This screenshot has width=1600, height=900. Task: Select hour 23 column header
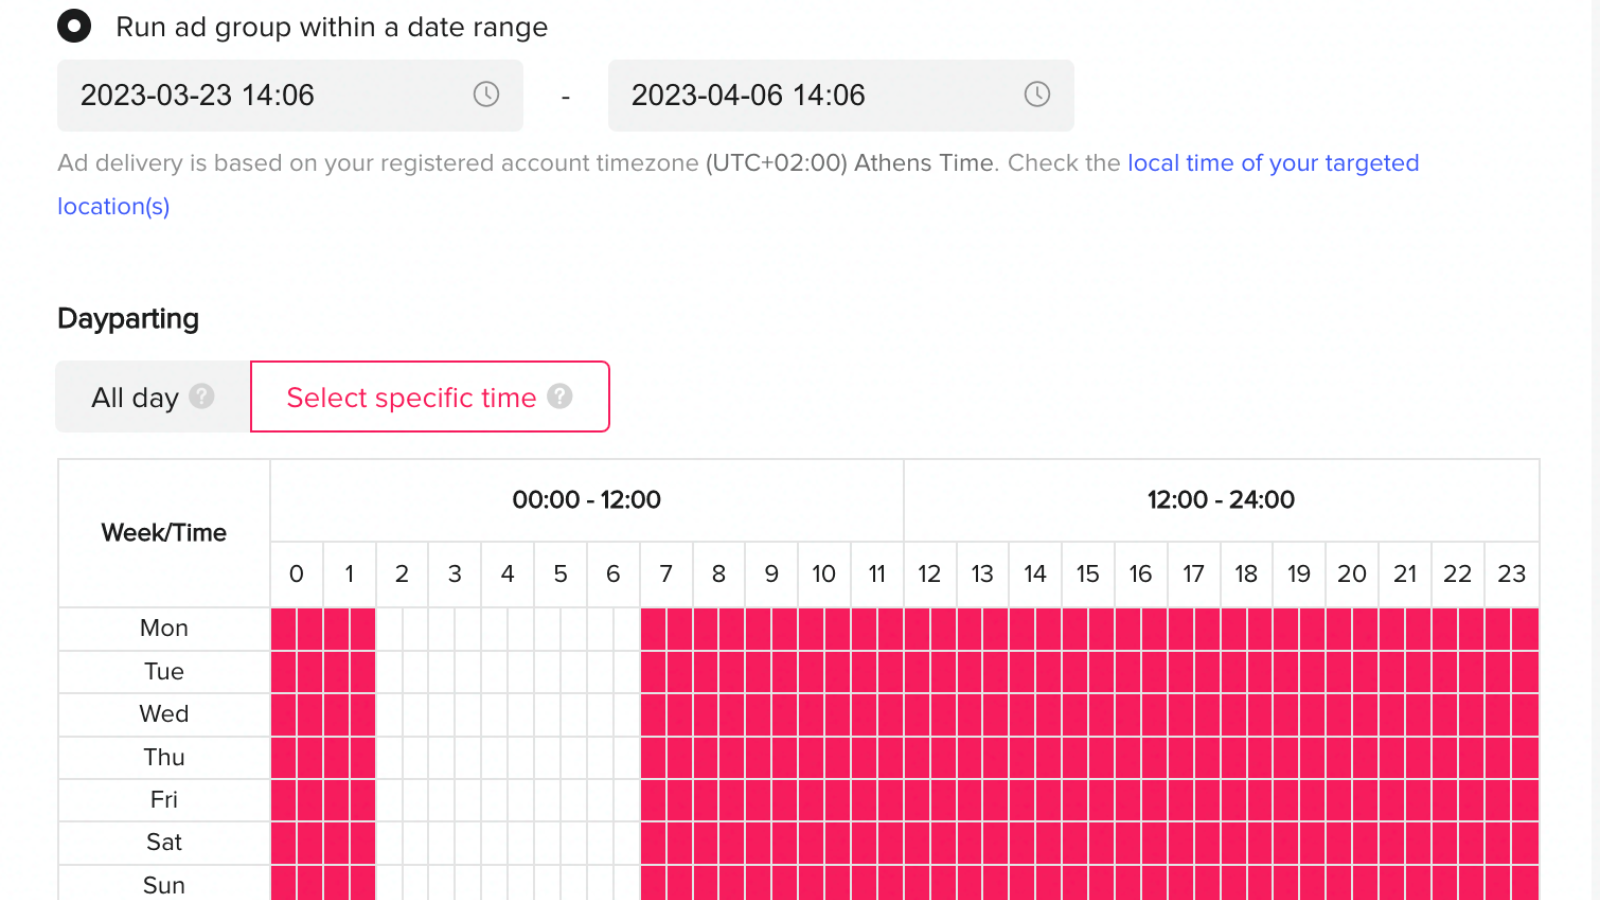pyautogui.click(x=1511, y=574)
